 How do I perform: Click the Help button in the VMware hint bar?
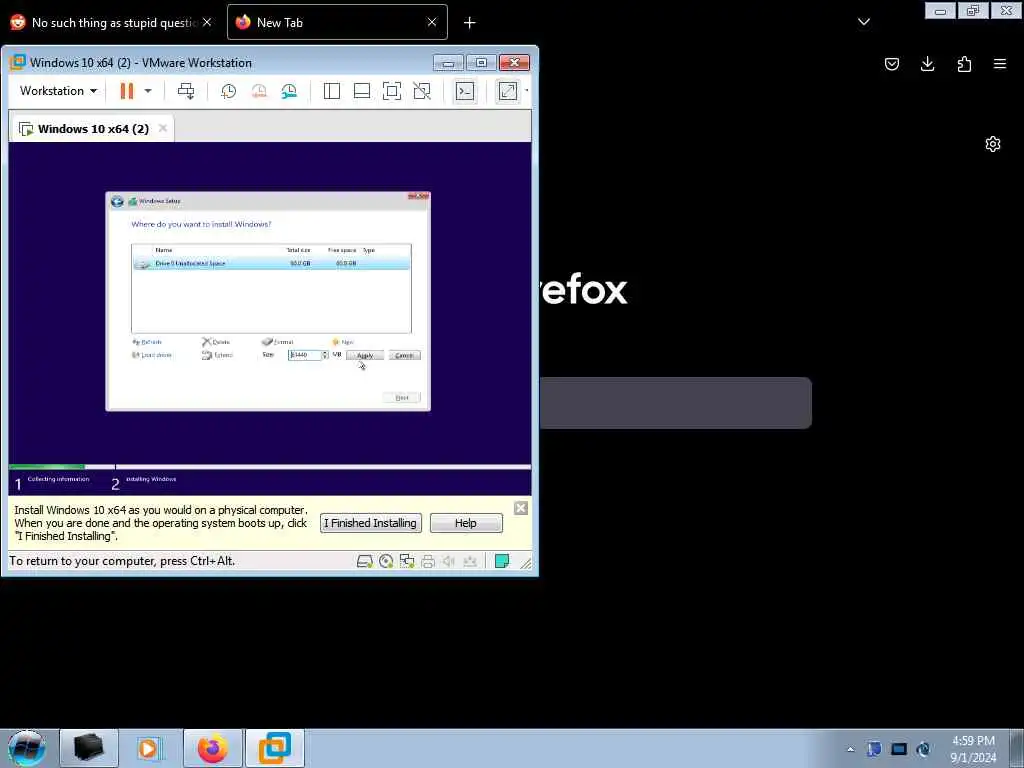coord(466,523)
